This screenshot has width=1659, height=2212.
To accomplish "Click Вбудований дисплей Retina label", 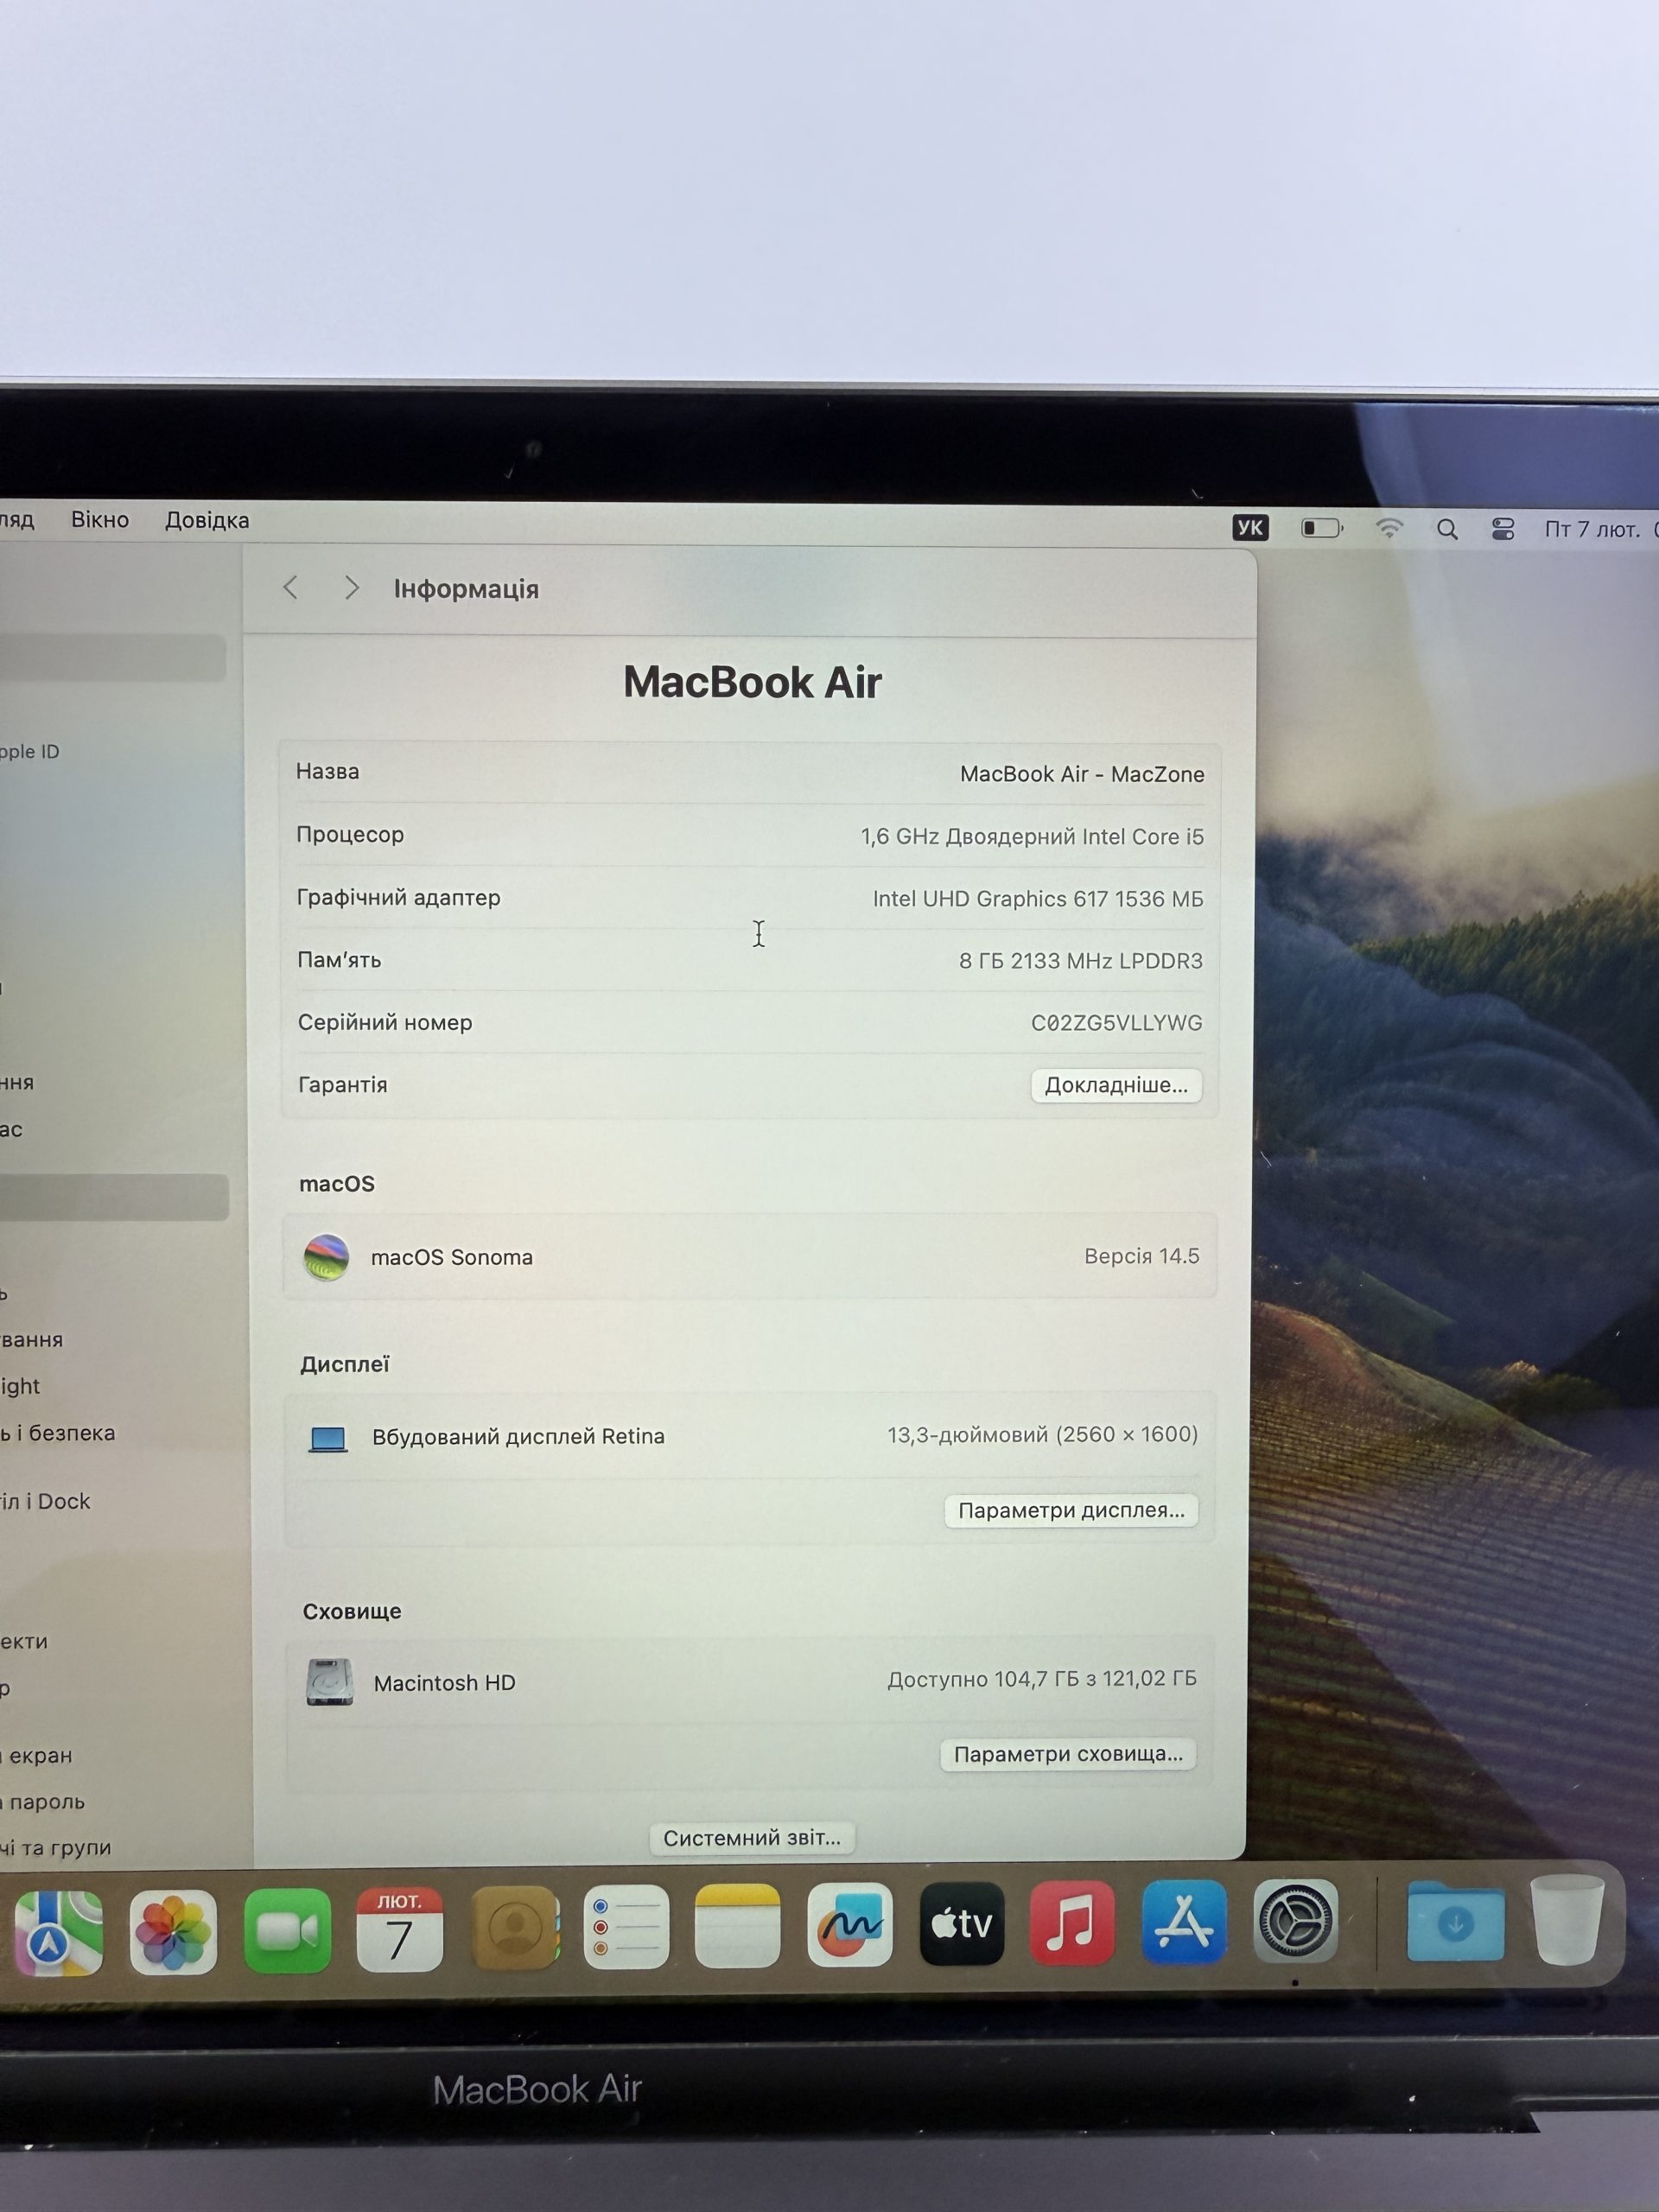I will [518, 1437].
